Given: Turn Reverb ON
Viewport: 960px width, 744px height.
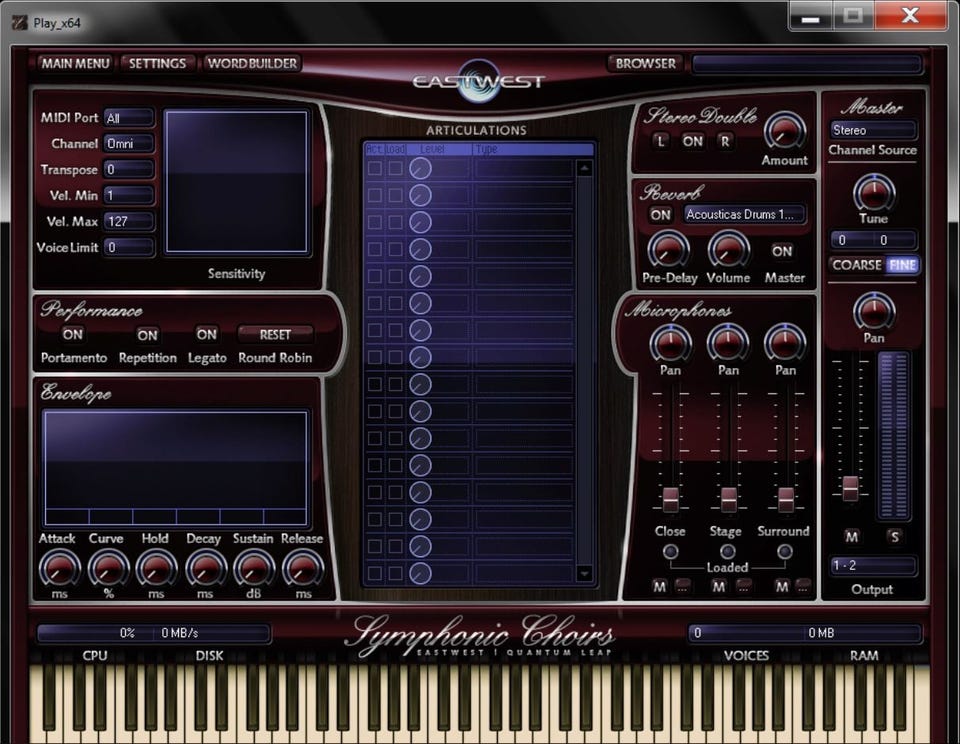Looking at the screenshot, I should [x=660, y=215].
